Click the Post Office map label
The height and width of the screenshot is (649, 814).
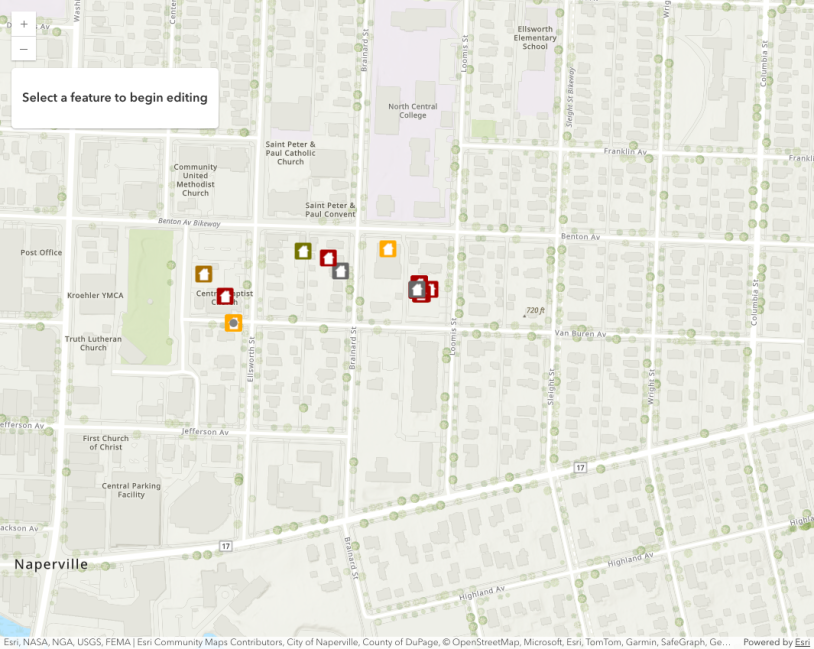(x=41, y=252)
